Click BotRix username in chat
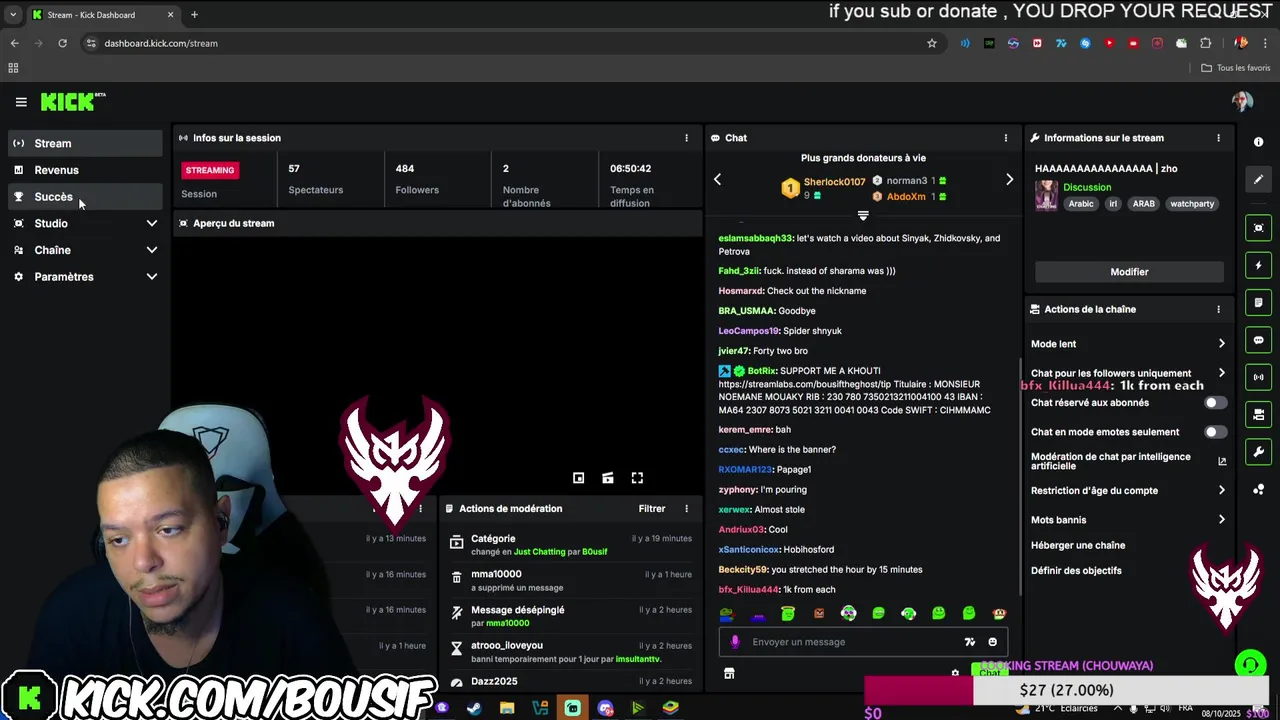Image resolution: width=1280 pixels, height=720 pixels. coord(761,371)
